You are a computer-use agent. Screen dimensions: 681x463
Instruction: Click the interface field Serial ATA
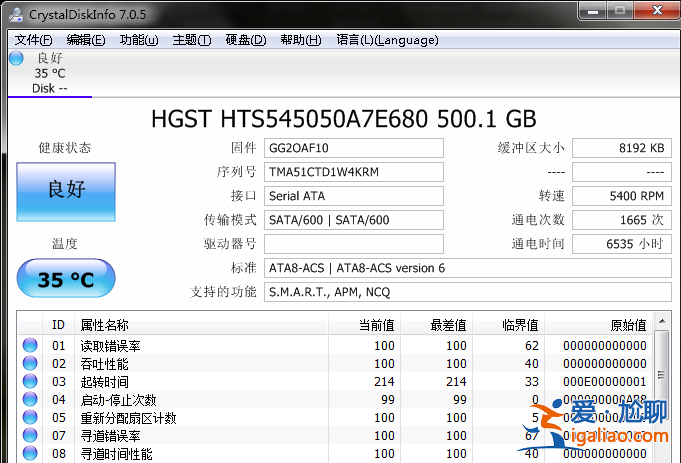354,196
